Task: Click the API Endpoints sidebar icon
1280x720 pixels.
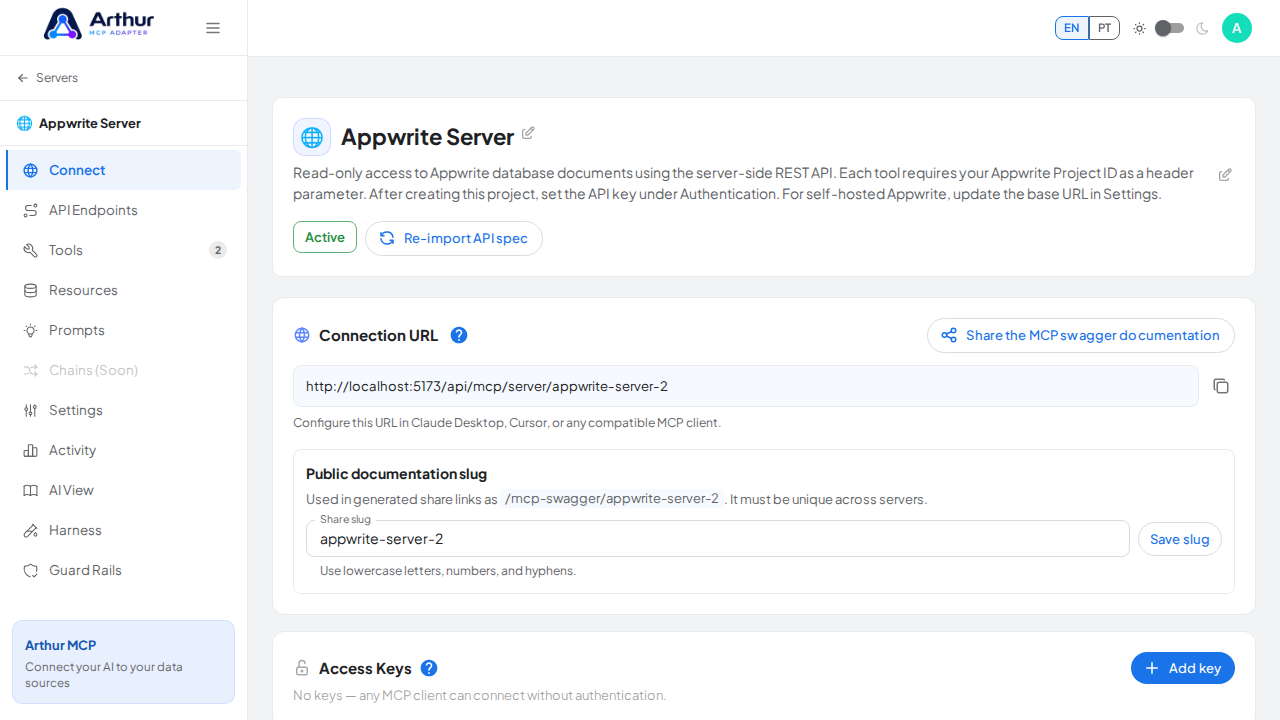Action: click(x=31, y=210)
